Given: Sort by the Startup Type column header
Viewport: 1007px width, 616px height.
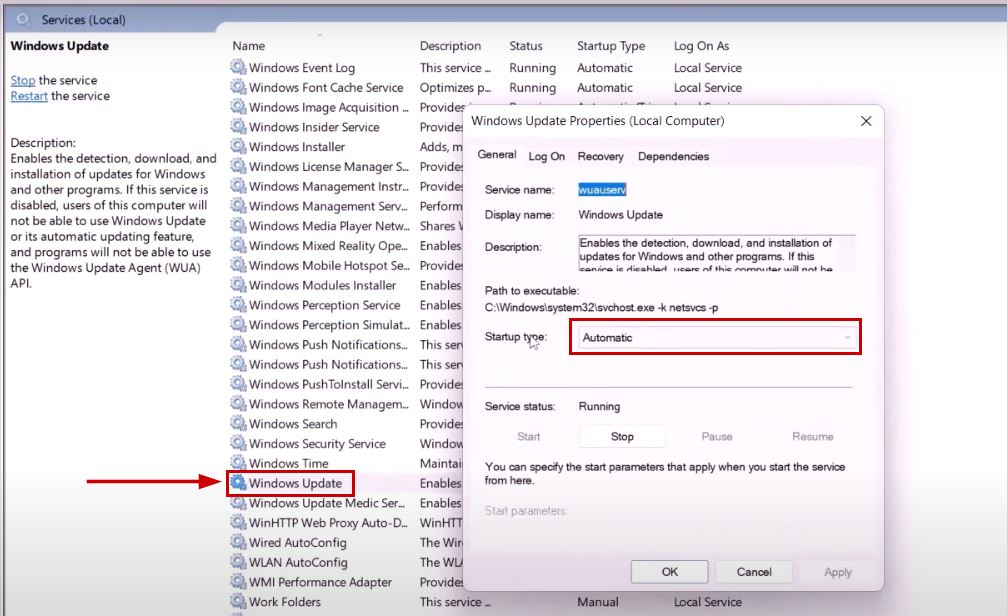Looking at the screenshot, I should pyautogui.click(x=611, y=46).
